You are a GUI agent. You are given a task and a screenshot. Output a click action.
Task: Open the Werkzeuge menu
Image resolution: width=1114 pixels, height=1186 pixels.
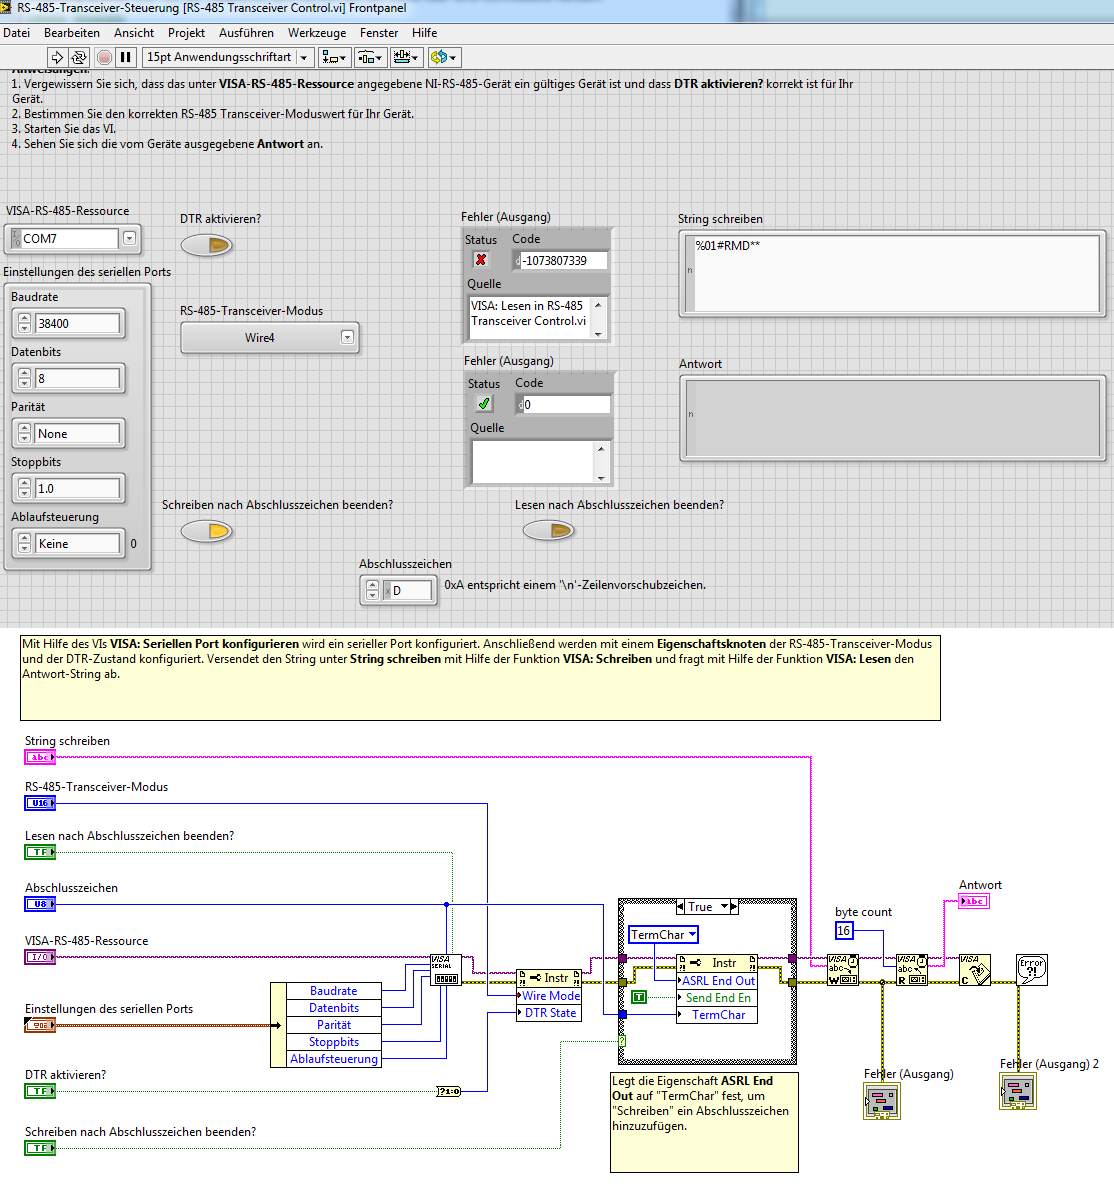coord(317,33)
